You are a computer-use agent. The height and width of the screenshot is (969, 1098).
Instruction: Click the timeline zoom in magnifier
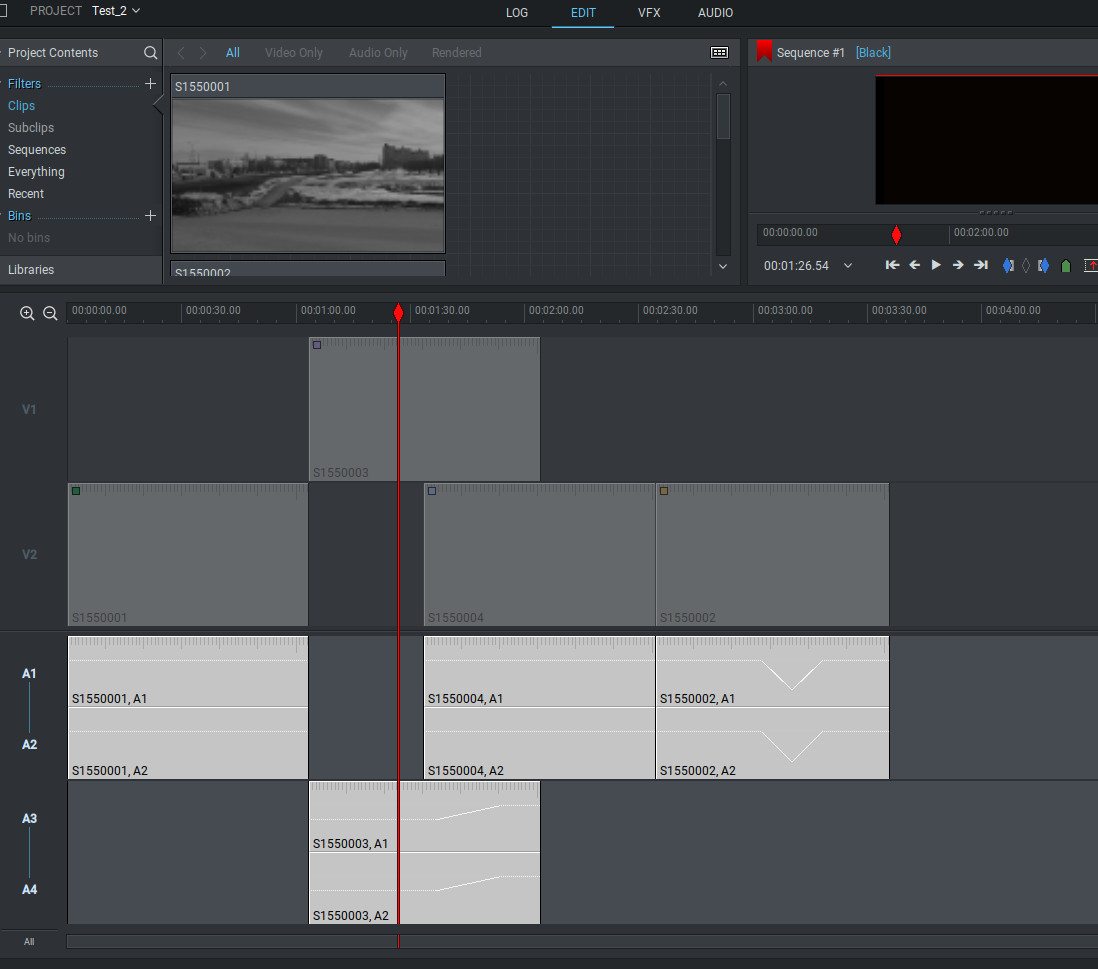coord(27,313)
